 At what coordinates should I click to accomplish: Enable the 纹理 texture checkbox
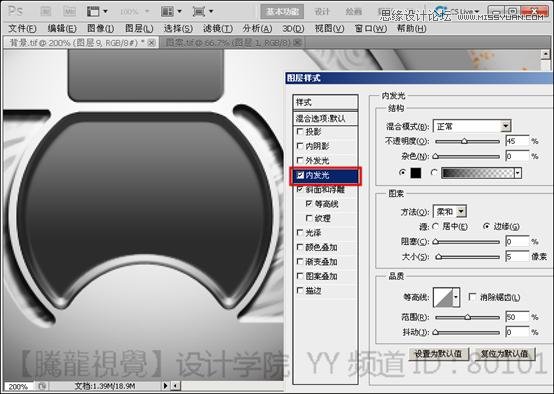[309, 218]
